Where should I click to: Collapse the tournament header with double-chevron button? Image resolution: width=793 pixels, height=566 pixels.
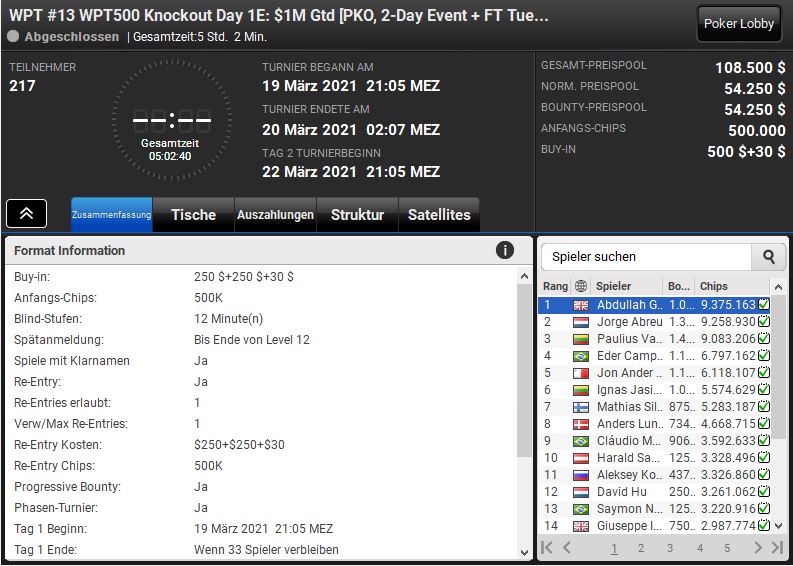(x=26, y=213)
